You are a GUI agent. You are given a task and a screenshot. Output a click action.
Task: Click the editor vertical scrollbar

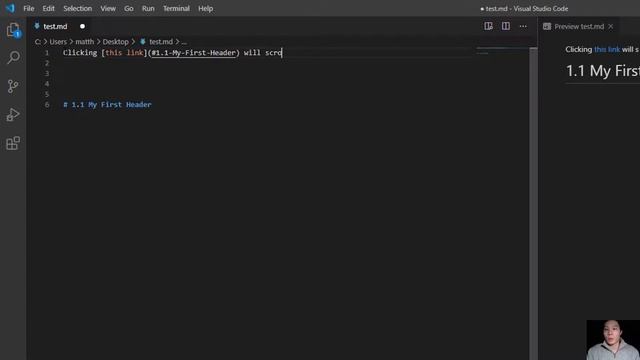point(533,203)
